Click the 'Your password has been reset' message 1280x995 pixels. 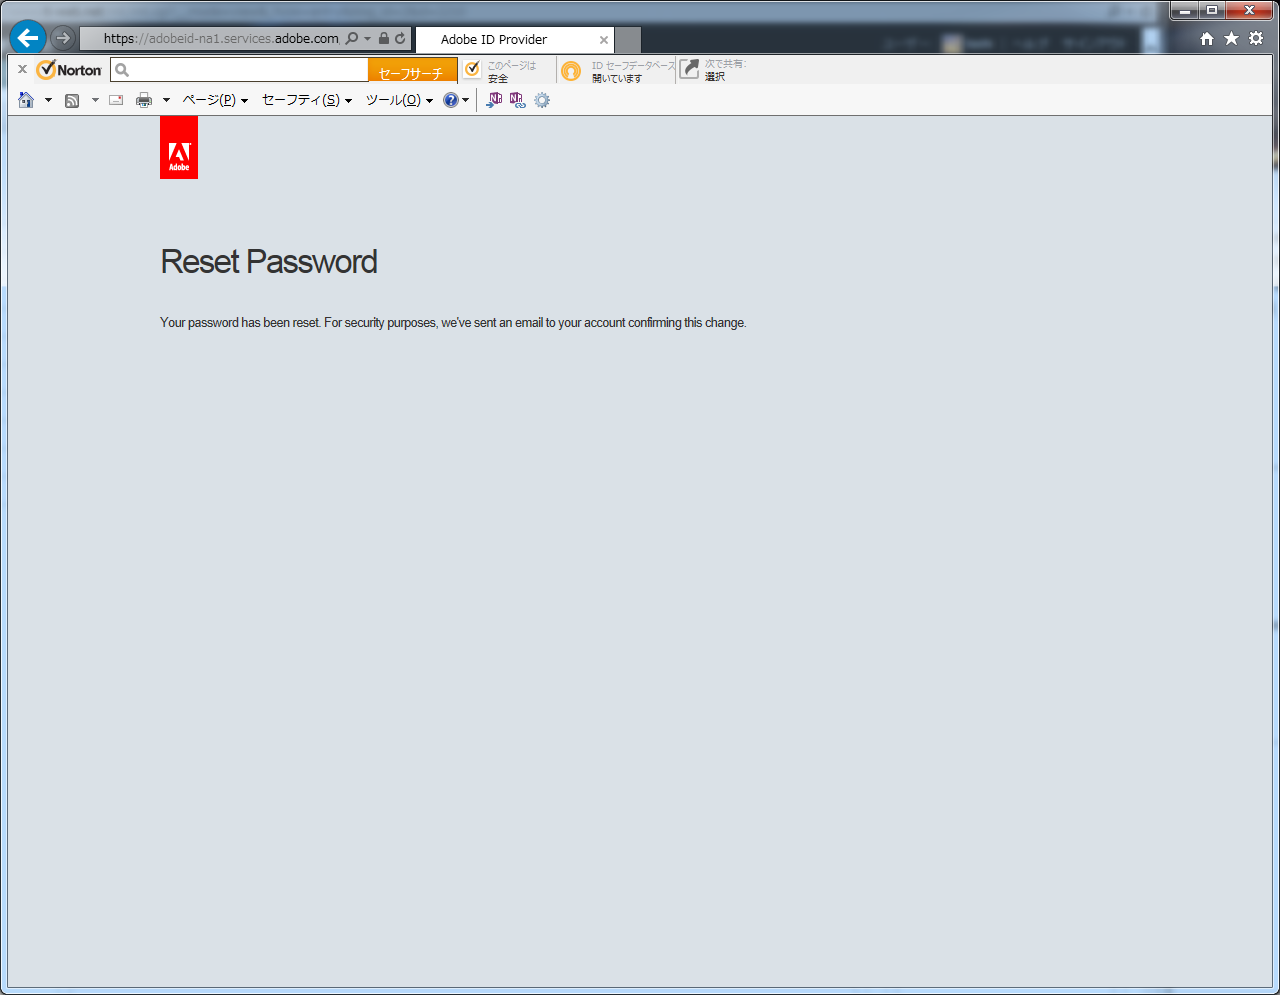click(x=453, y=323)
